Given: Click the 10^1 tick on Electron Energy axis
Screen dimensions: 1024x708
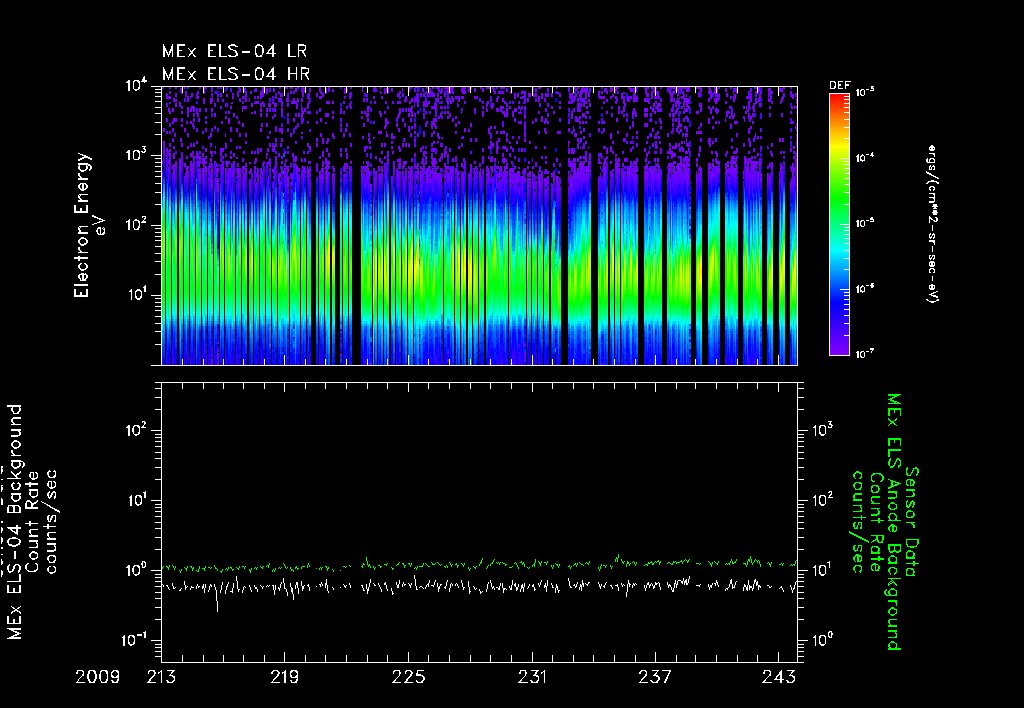Looking at the screenshot, I should pyautogui.click(x=137, y=295).
